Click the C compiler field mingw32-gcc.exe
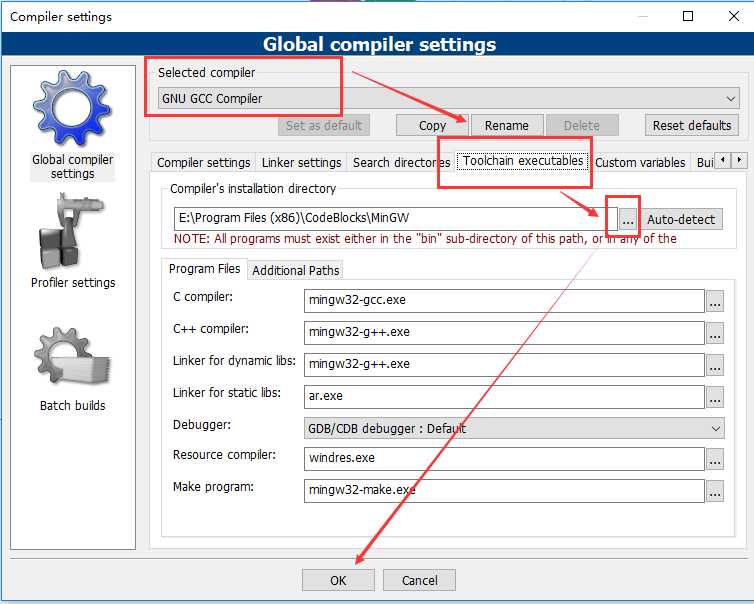This screenshot has height=604, width=754. tap(504, 301)
